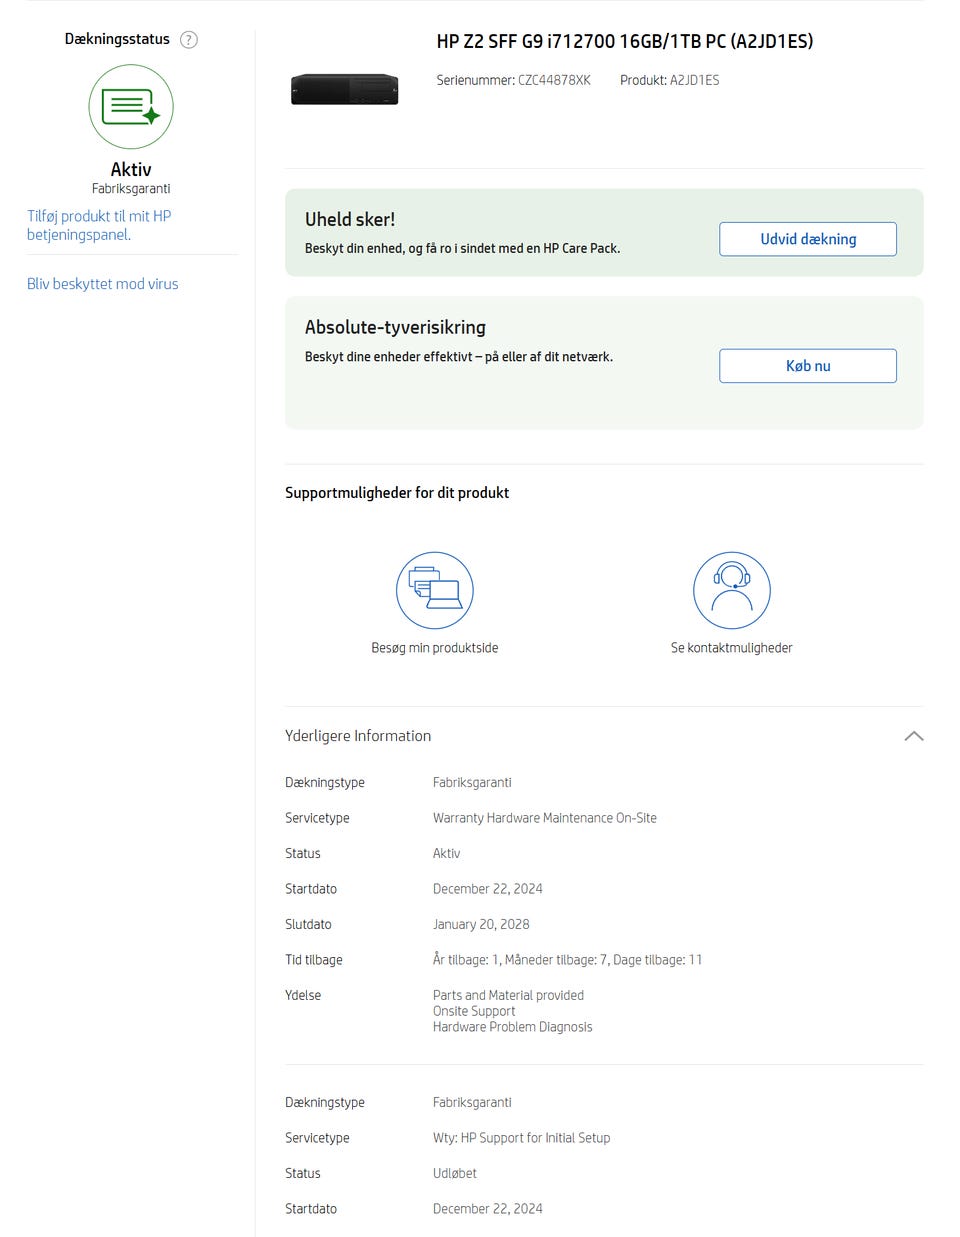Click the Udløbet status value
This screenshot has width=960, height=1237.
pyautogui.click(x=455, y=1173)
